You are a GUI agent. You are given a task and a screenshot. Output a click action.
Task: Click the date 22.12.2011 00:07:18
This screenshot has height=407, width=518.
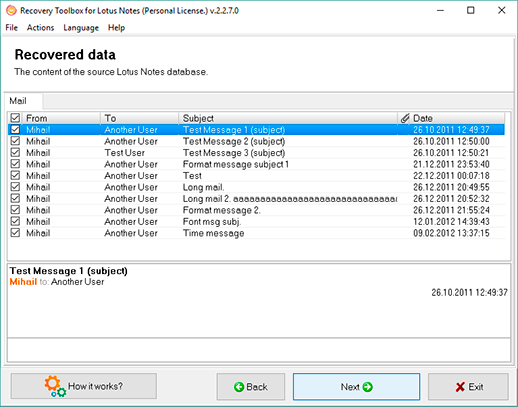point(451,176)
